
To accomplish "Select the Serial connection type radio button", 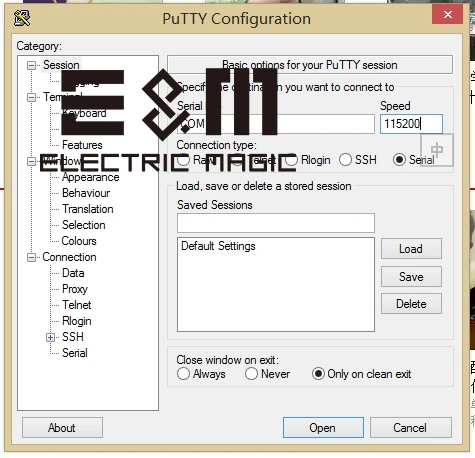I will click(x=399, y=160).
